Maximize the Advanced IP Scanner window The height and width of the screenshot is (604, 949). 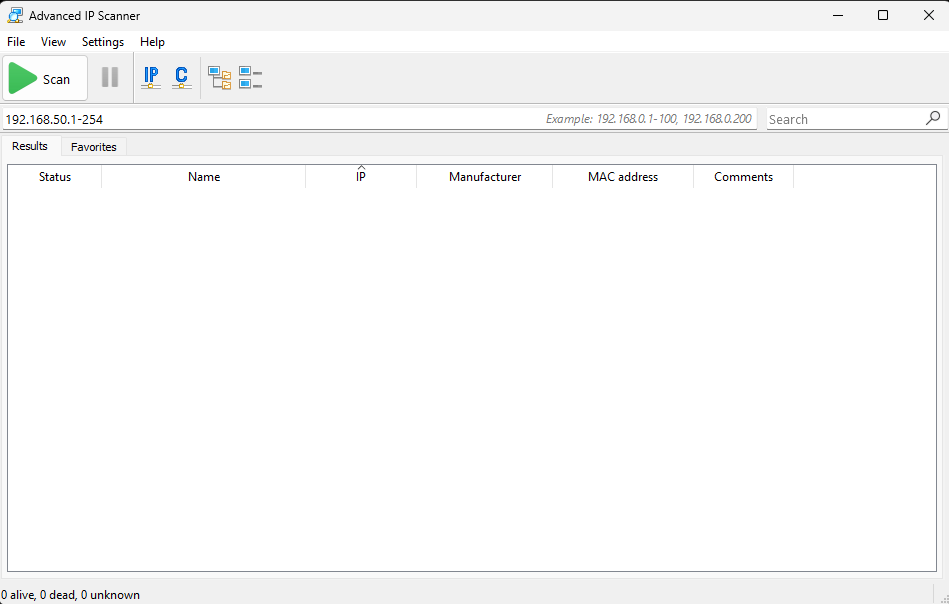pos(883,16)
